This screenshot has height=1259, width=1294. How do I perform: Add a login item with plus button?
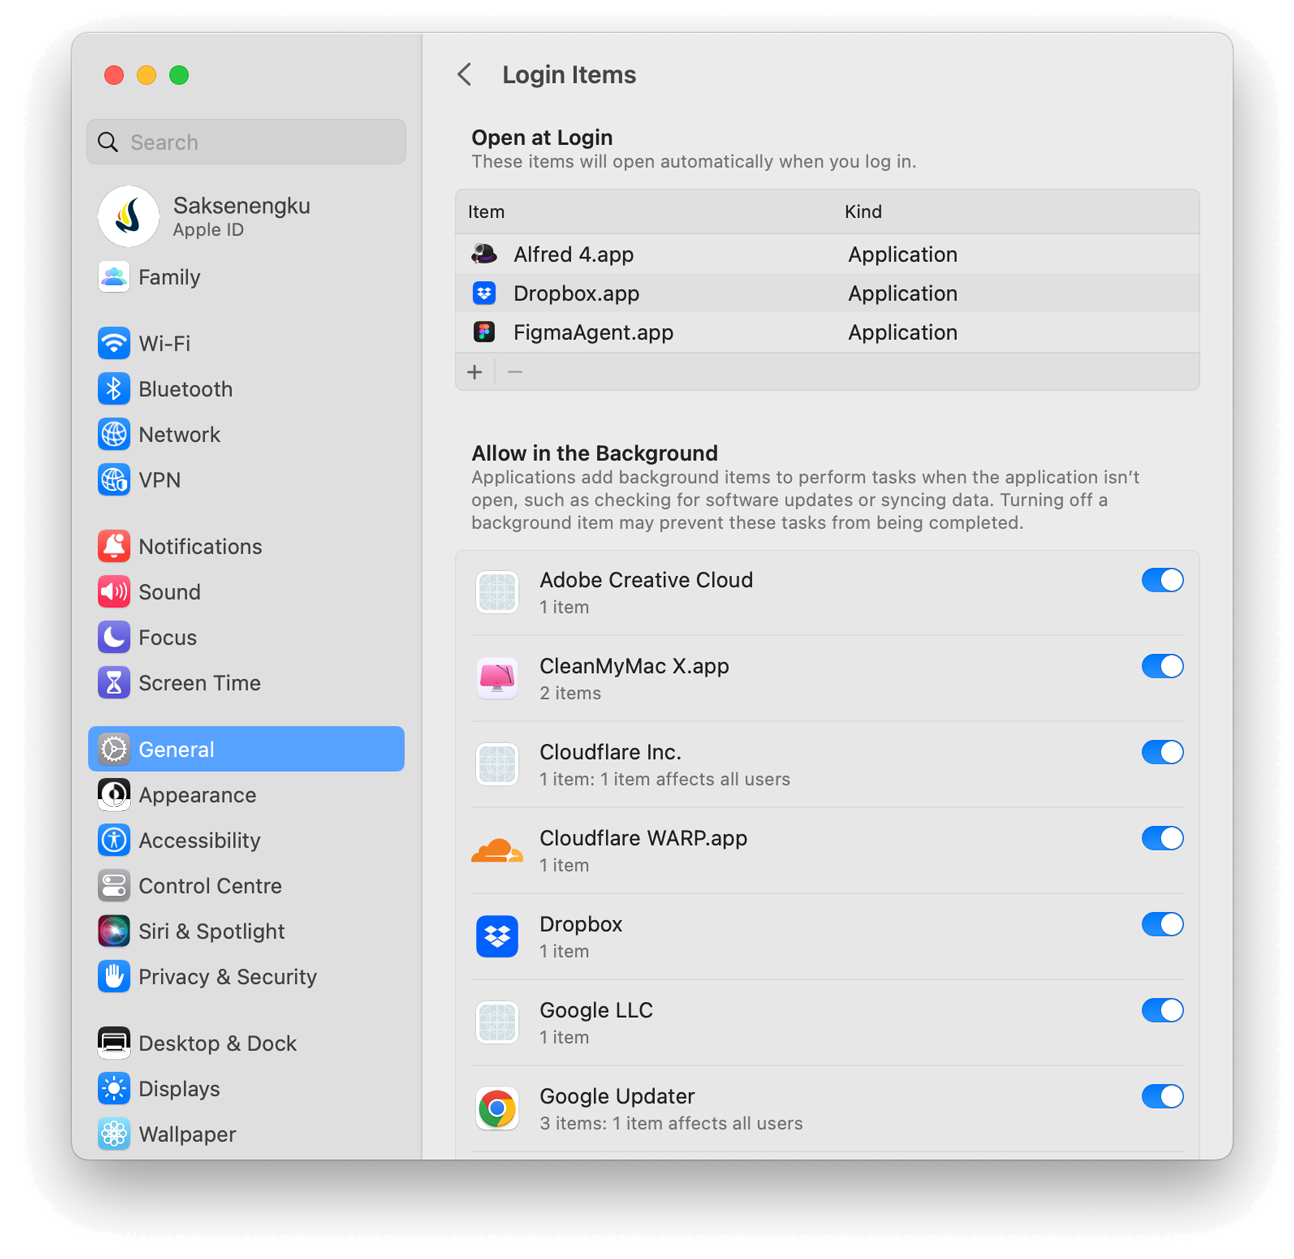tap(475, 372)
